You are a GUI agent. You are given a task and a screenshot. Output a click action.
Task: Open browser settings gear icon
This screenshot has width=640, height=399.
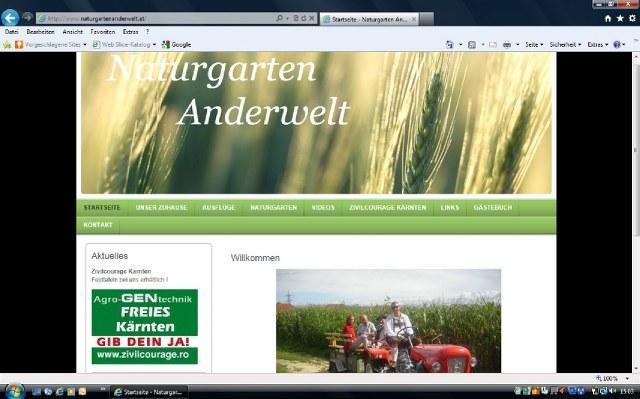click(632, 18)
